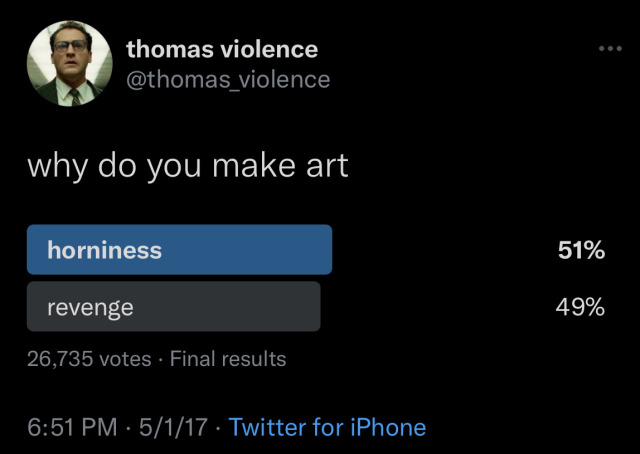This screenshot has width=640, height=454.
Task: Click the 5/1/17 tweet date
Action: [x=175, y=428]
